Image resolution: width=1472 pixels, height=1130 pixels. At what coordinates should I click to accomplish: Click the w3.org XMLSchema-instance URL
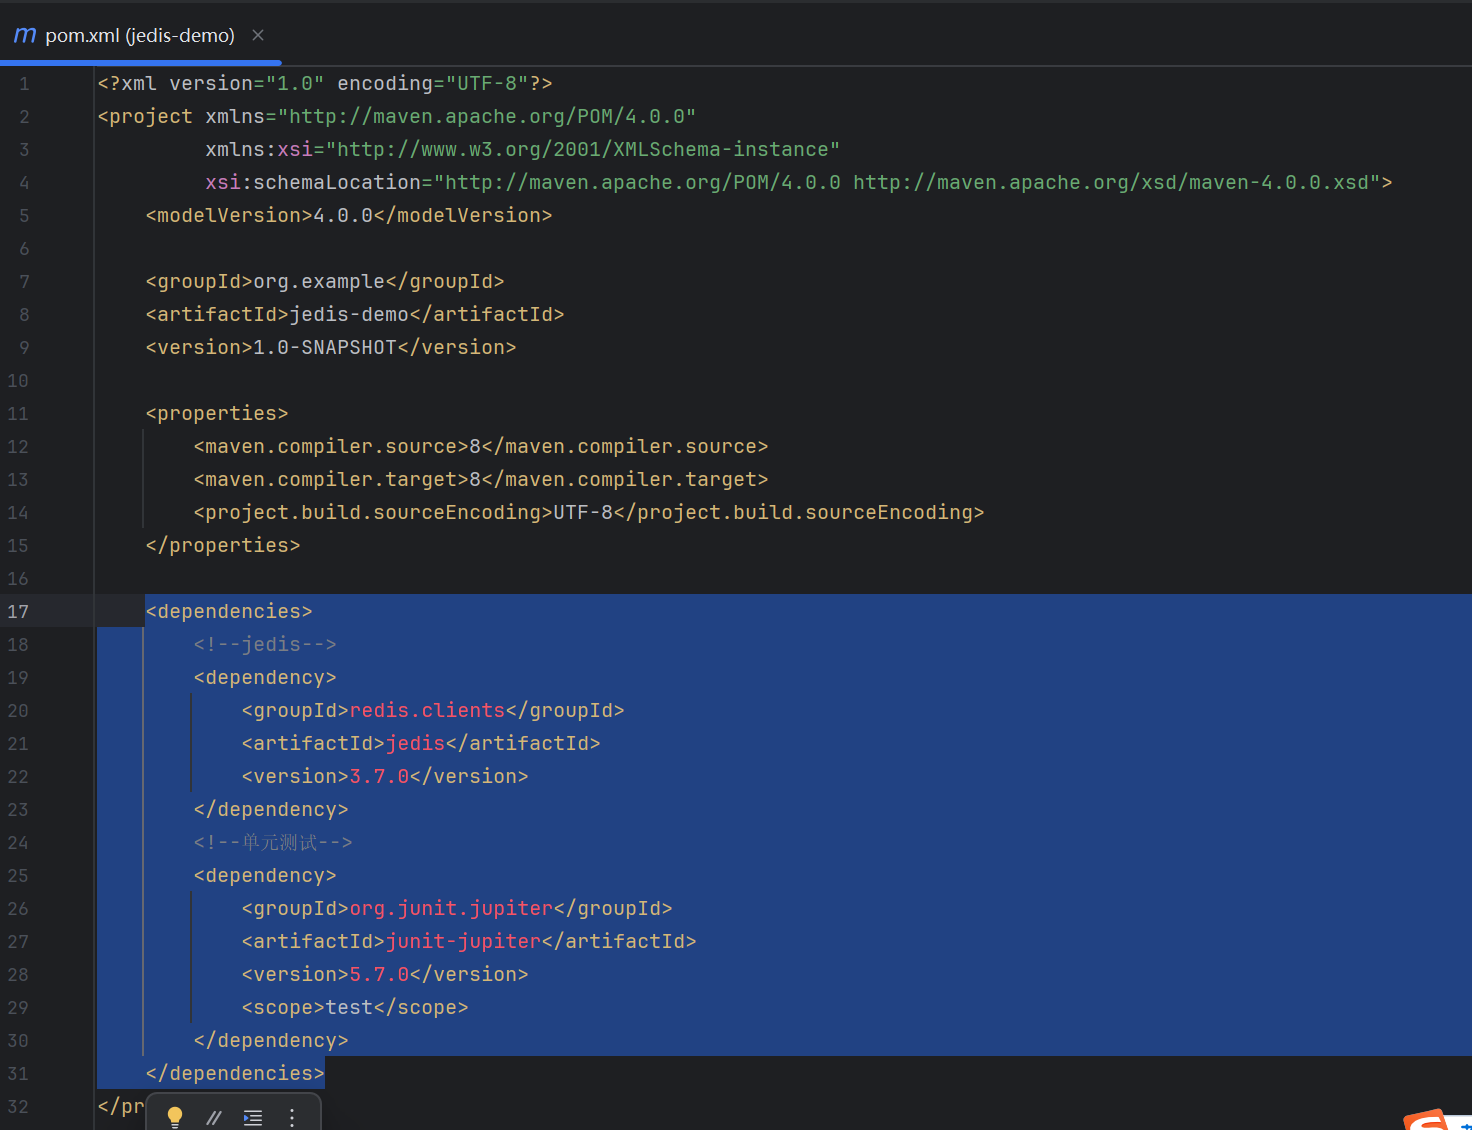point(583,150)
